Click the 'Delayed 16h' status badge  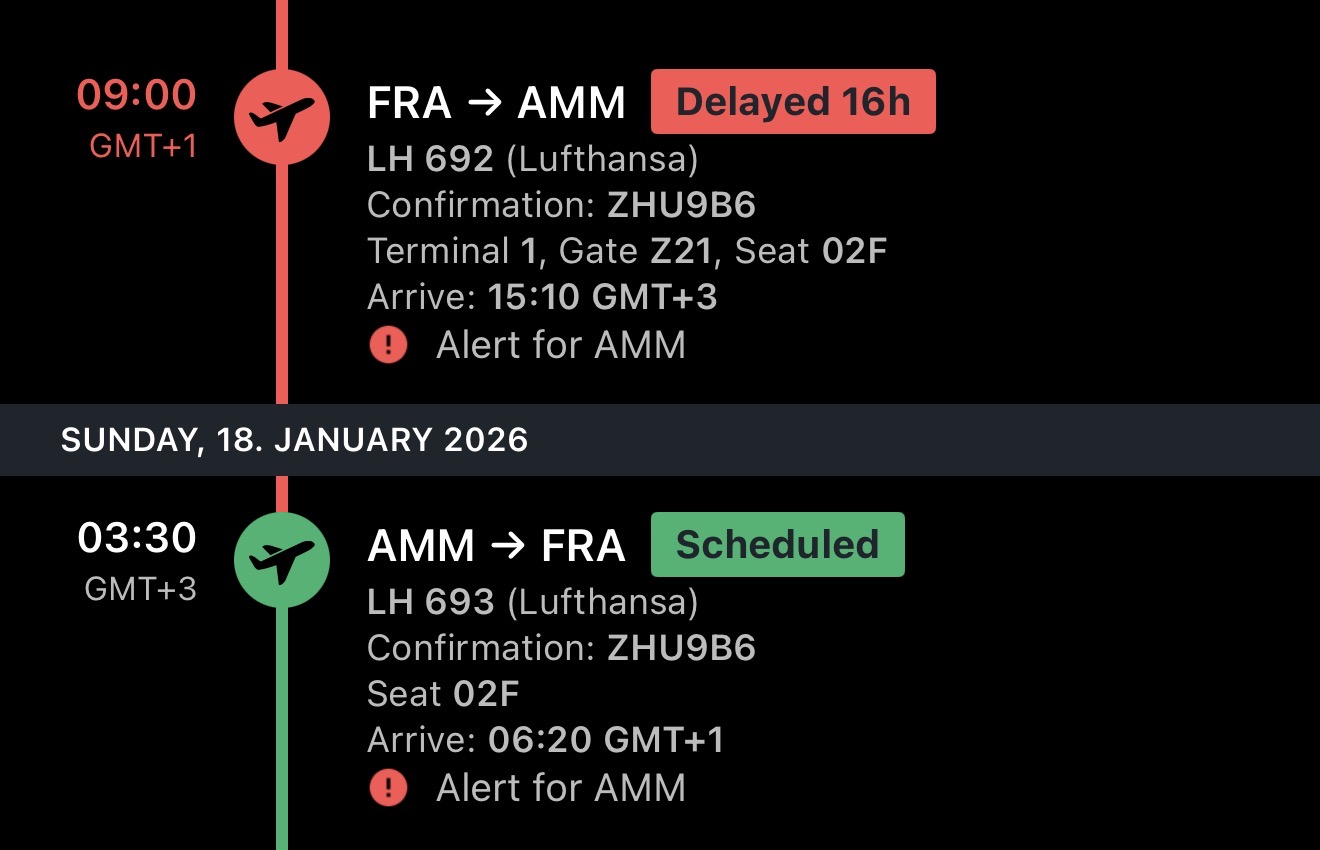[793, 100]
